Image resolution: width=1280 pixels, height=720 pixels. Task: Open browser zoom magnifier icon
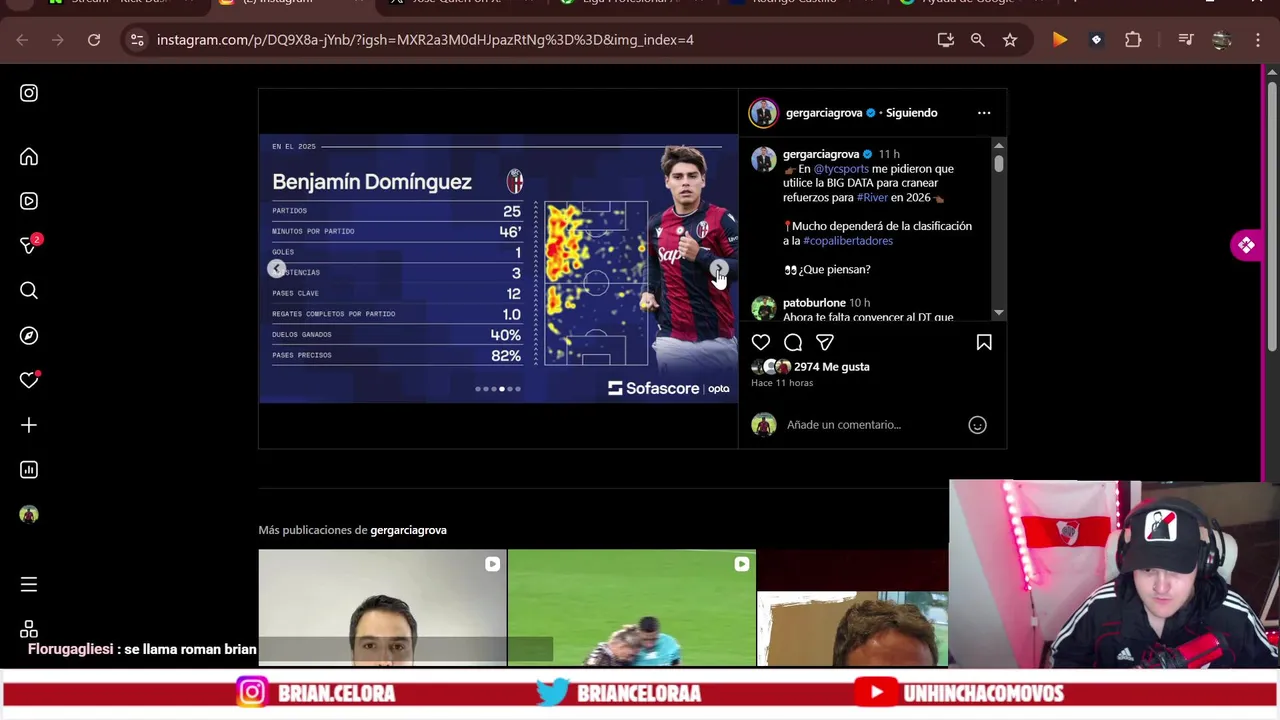click(978, 40)
